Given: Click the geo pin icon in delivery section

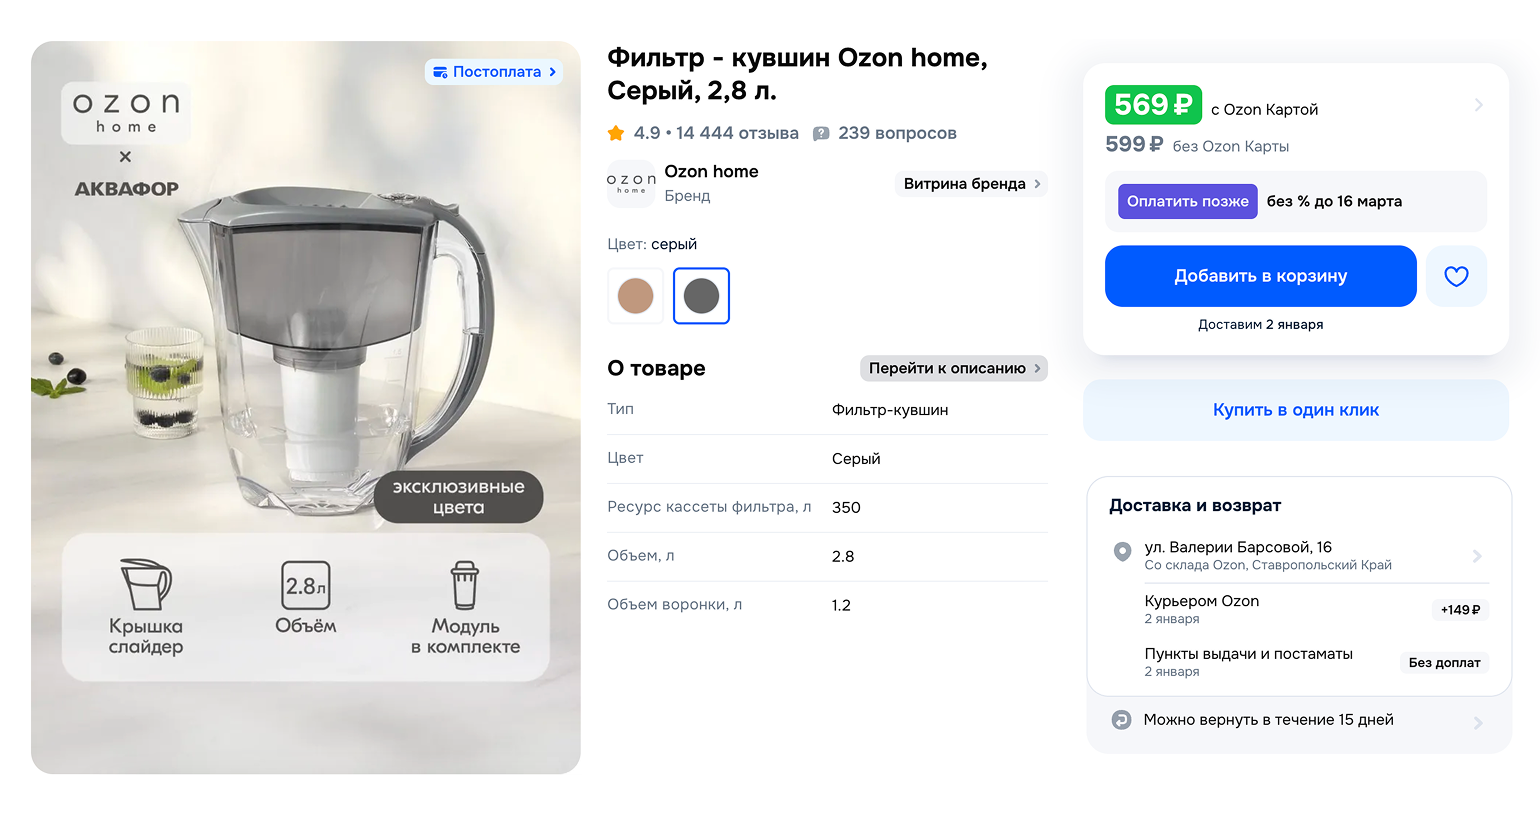Looking at the screenshot, I should tap(1122, 551).
